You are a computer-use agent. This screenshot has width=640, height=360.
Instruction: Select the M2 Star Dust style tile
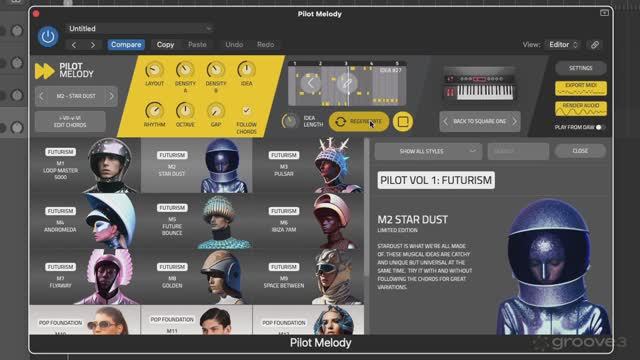click(197, 165)
